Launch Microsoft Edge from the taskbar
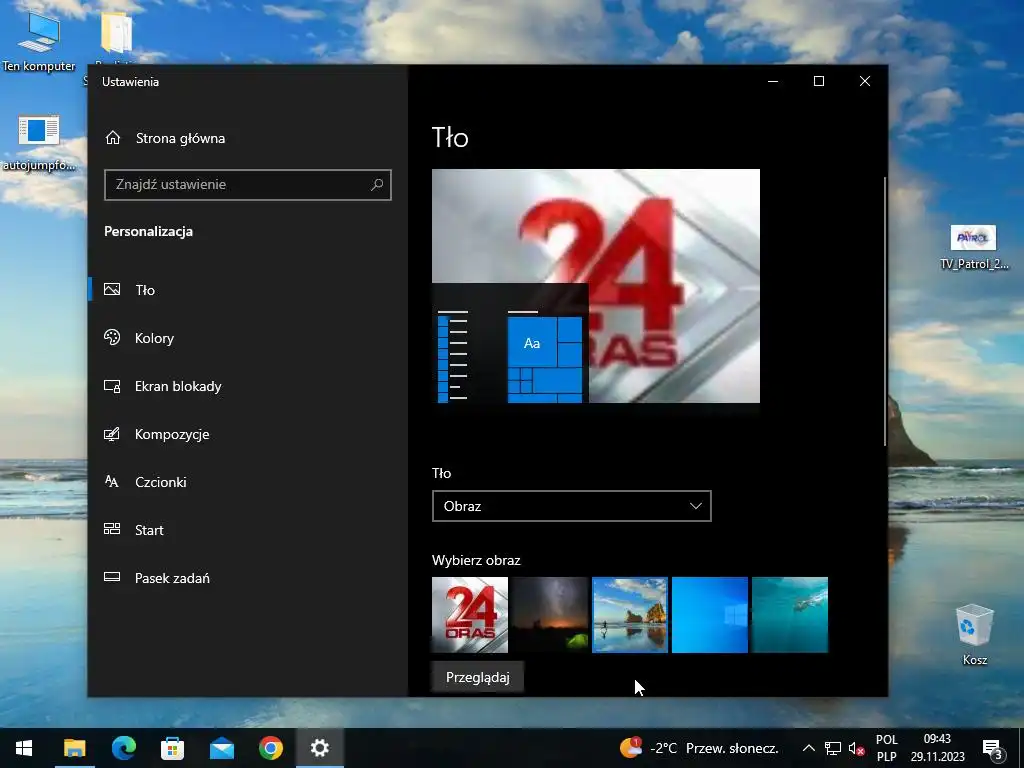This screenshot has width=1024, height=768. click(x=123, y=748)
